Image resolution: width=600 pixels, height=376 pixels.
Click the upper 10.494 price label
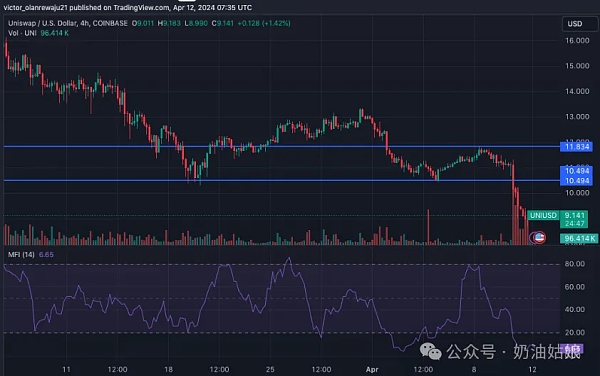pos(576,171)
